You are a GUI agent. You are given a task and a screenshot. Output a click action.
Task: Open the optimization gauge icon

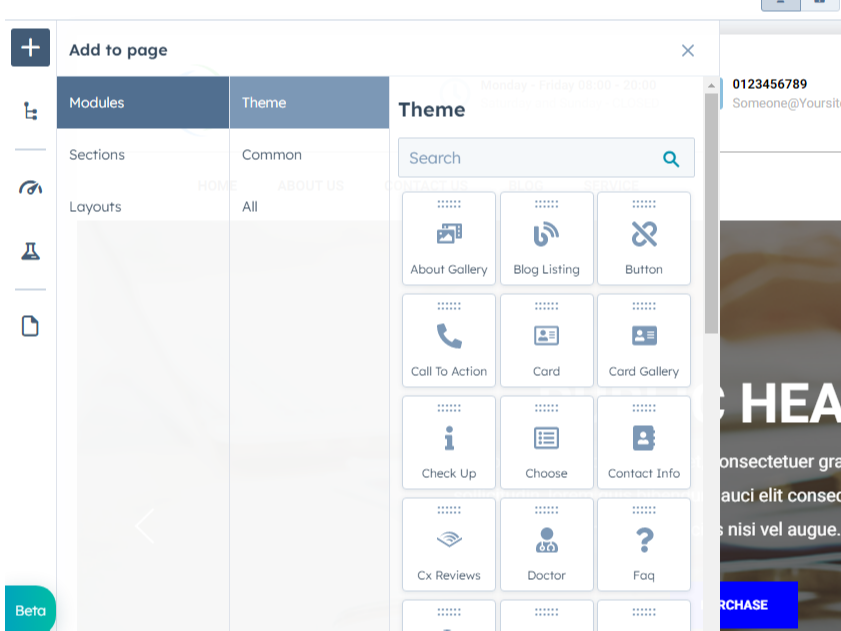click(x=30, y=188)
